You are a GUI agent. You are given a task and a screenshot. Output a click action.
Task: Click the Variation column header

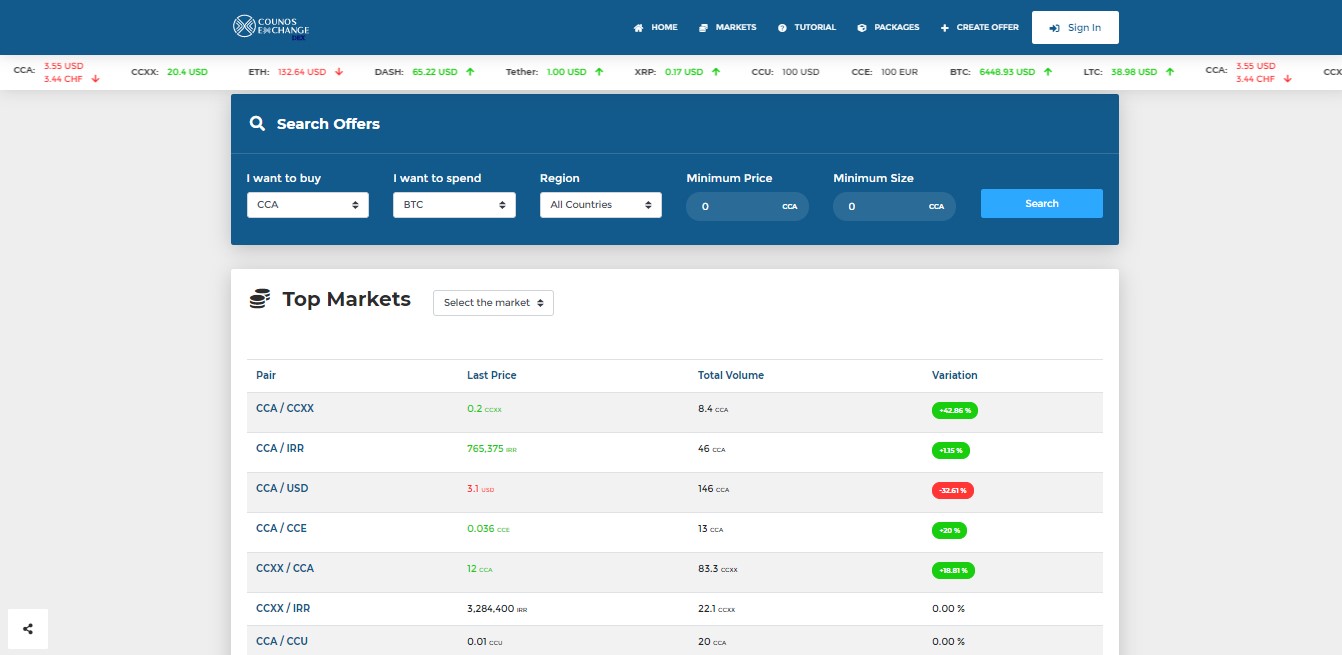(955, 375)
